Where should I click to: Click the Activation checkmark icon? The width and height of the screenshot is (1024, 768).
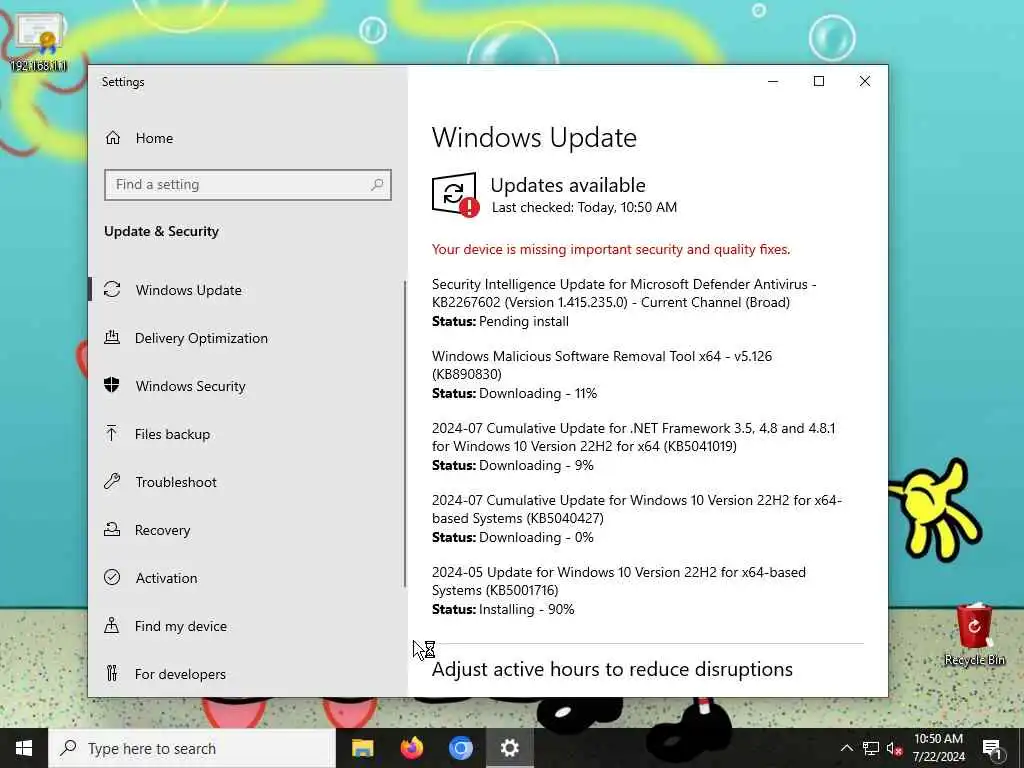[112, 577]
